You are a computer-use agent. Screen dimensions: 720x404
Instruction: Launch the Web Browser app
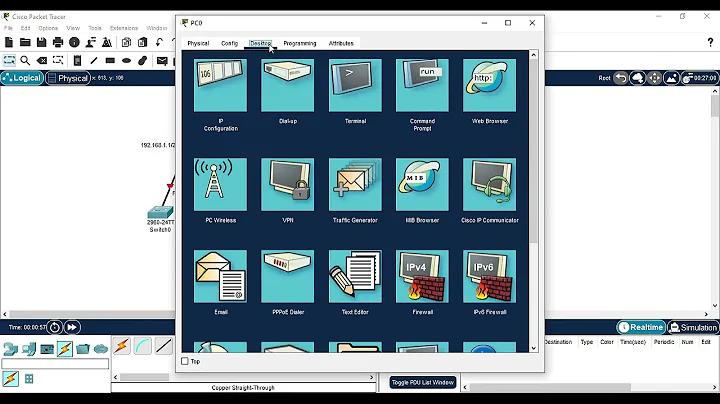(489, 85)
